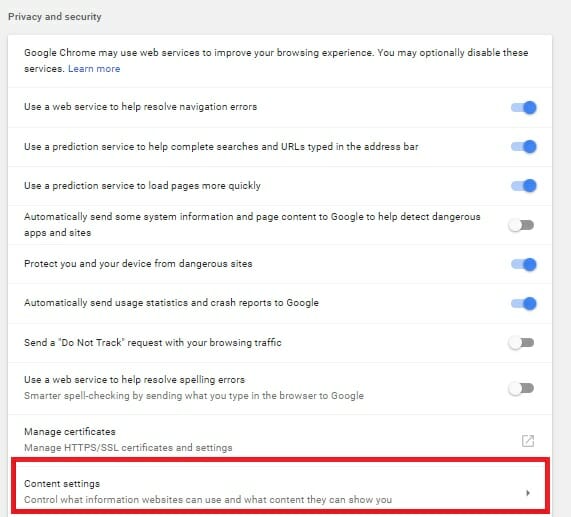The height and width of the screenshot is (517, 571).
Task: Click 'Send a Do Not Track request' label
Action: click(x=153, y=343)
